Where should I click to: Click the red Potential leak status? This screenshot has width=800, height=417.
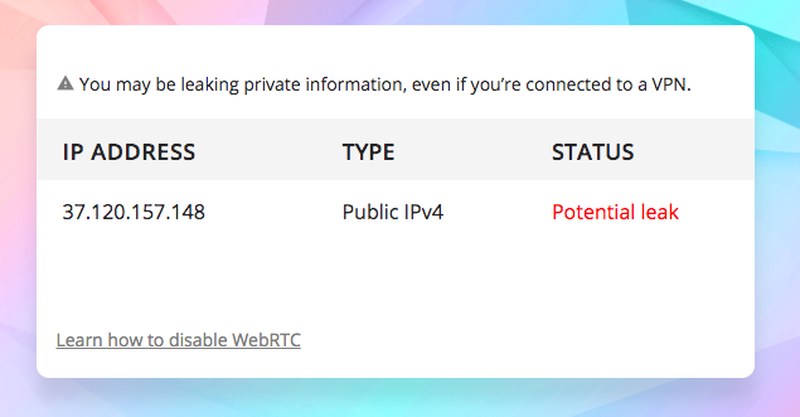click(x=615, y=212)
